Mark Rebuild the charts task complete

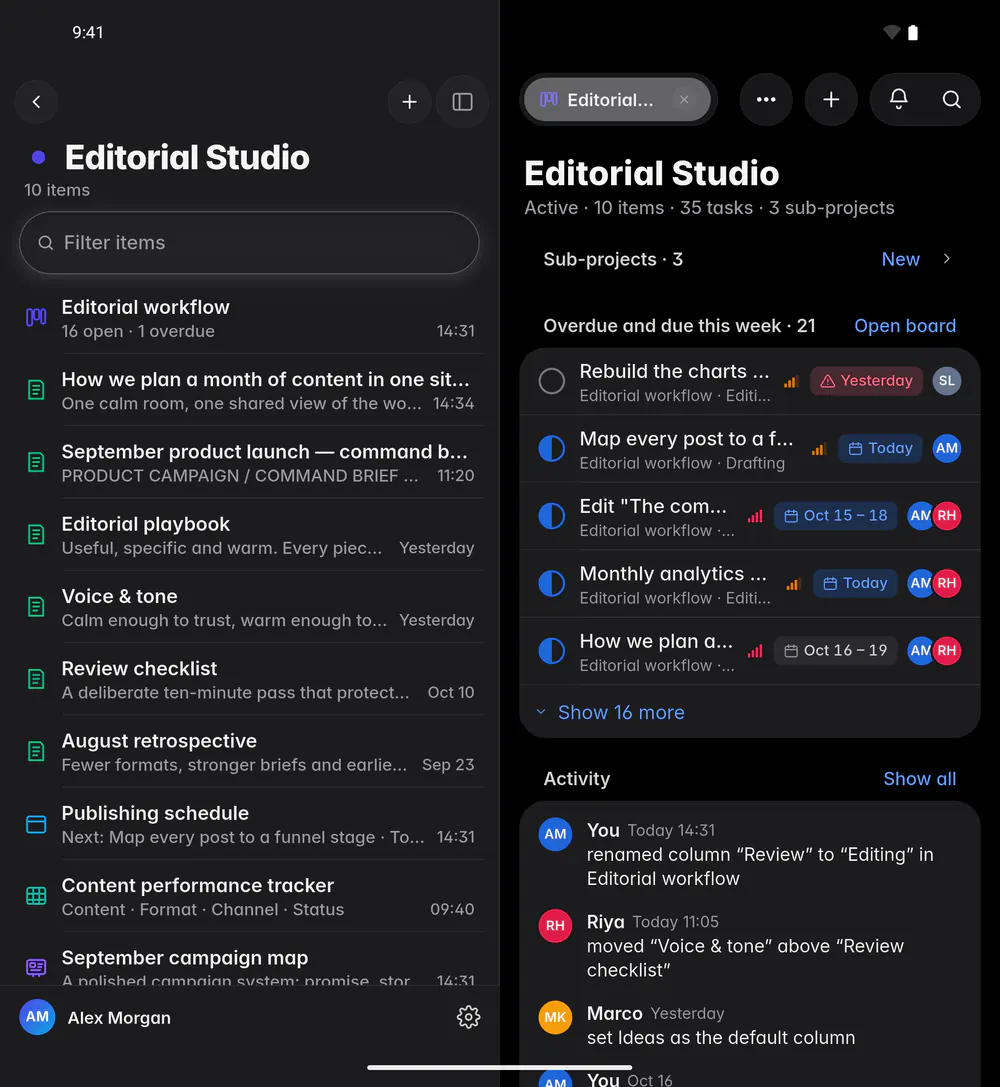552,381
